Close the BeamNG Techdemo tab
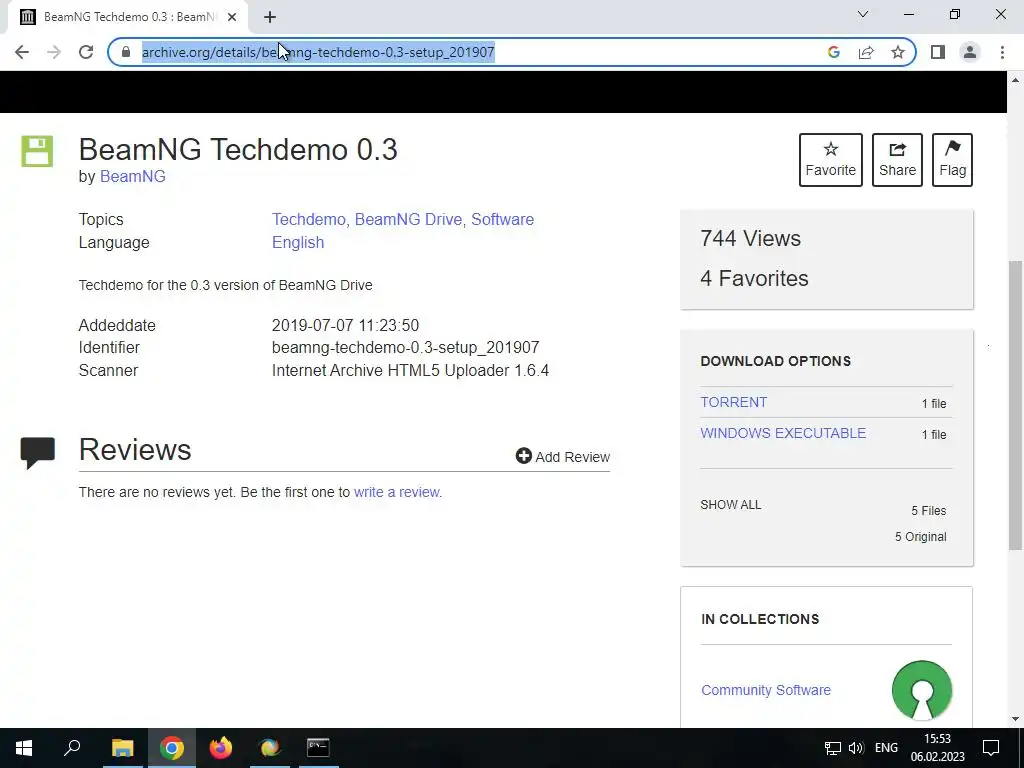This screenshot has width=1024, height=768. click(x=232, y=17)
